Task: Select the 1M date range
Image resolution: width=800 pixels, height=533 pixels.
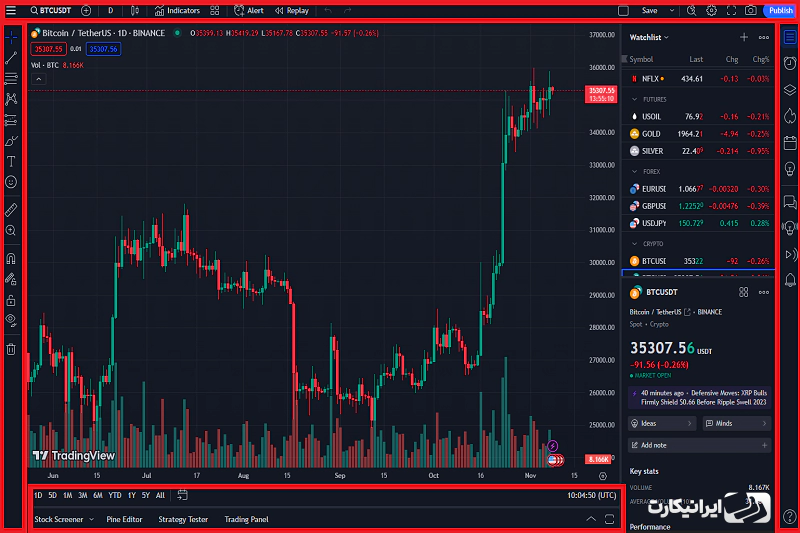Action: [x=67, y=495]
